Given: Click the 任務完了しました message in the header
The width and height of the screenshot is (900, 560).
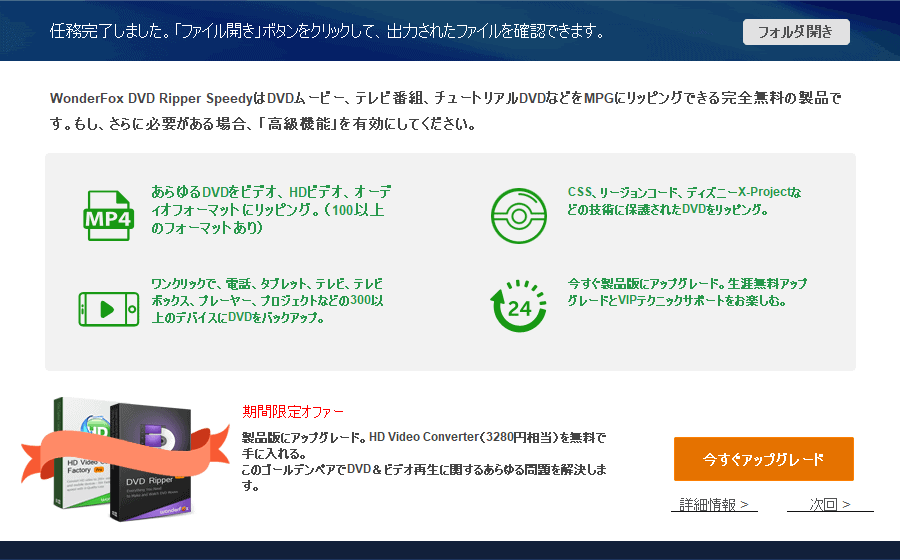Looking at the screenshot, I should [327, 31].
